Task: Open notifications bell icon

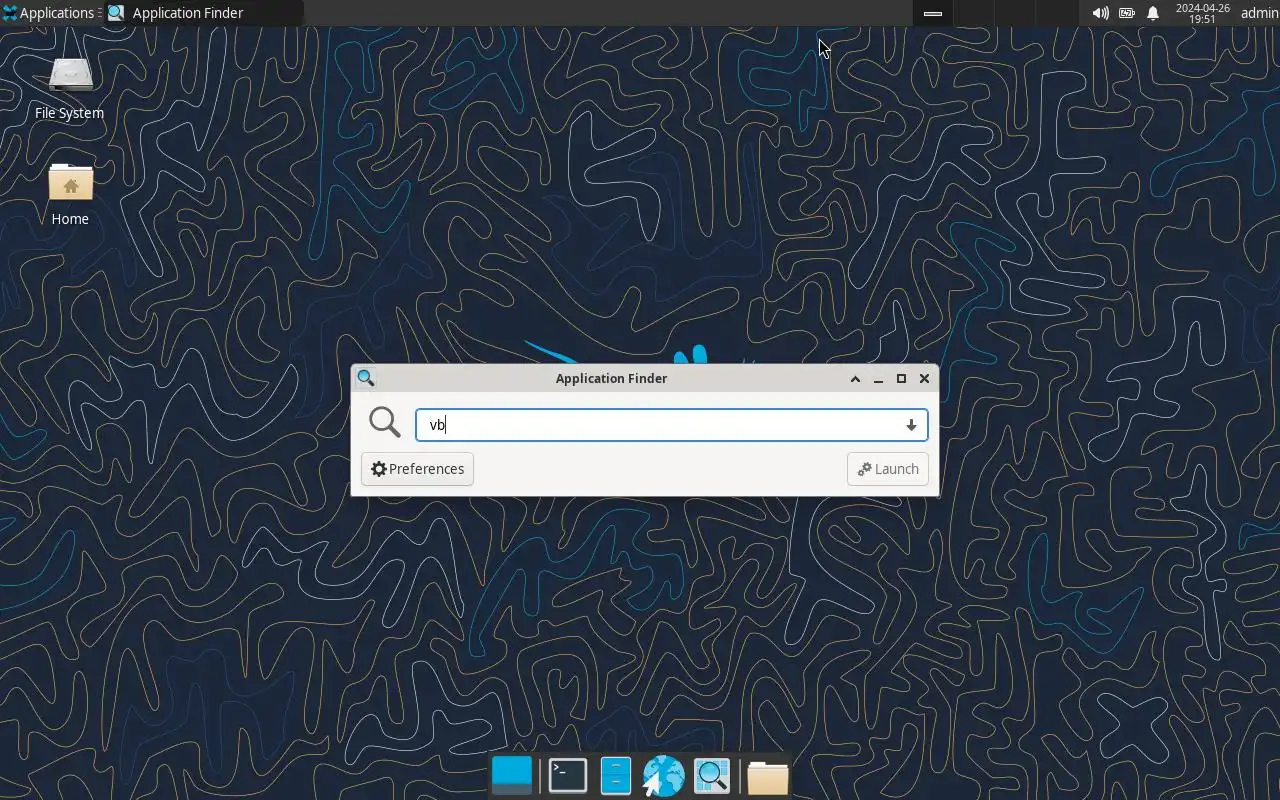Action: click(1153, 13)
